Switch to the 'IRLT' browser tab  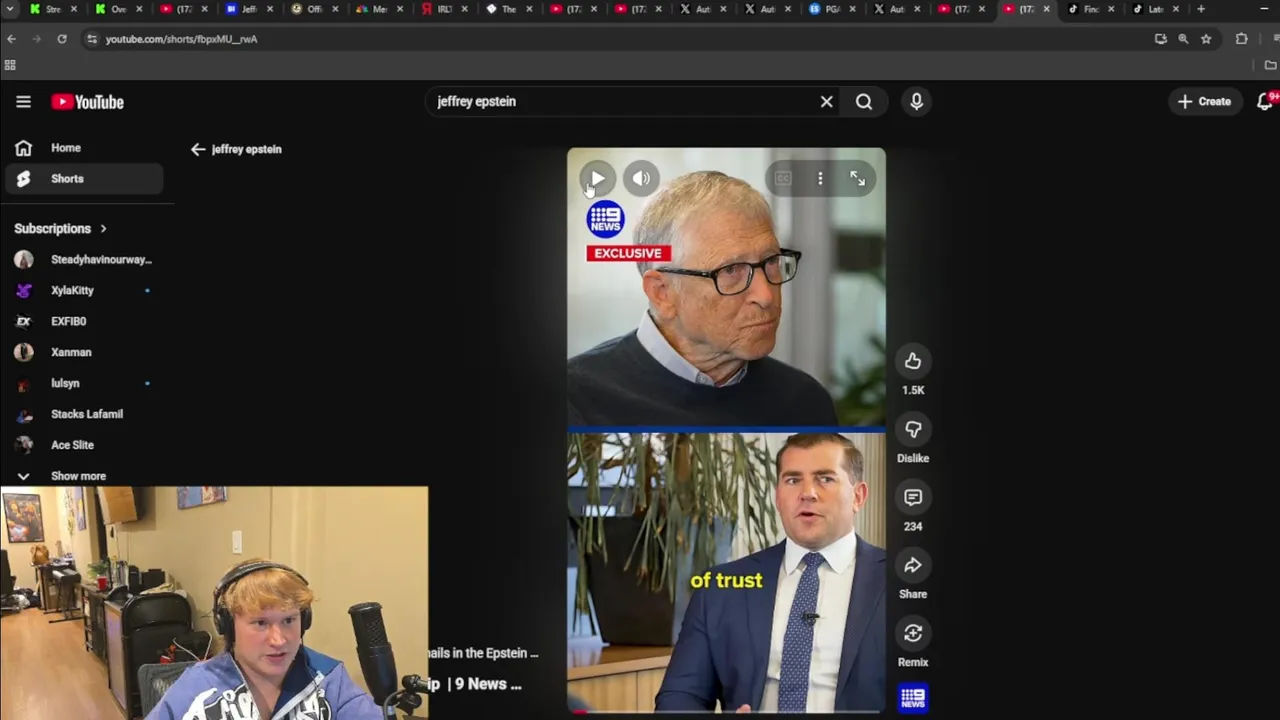(x=444, y=9)
